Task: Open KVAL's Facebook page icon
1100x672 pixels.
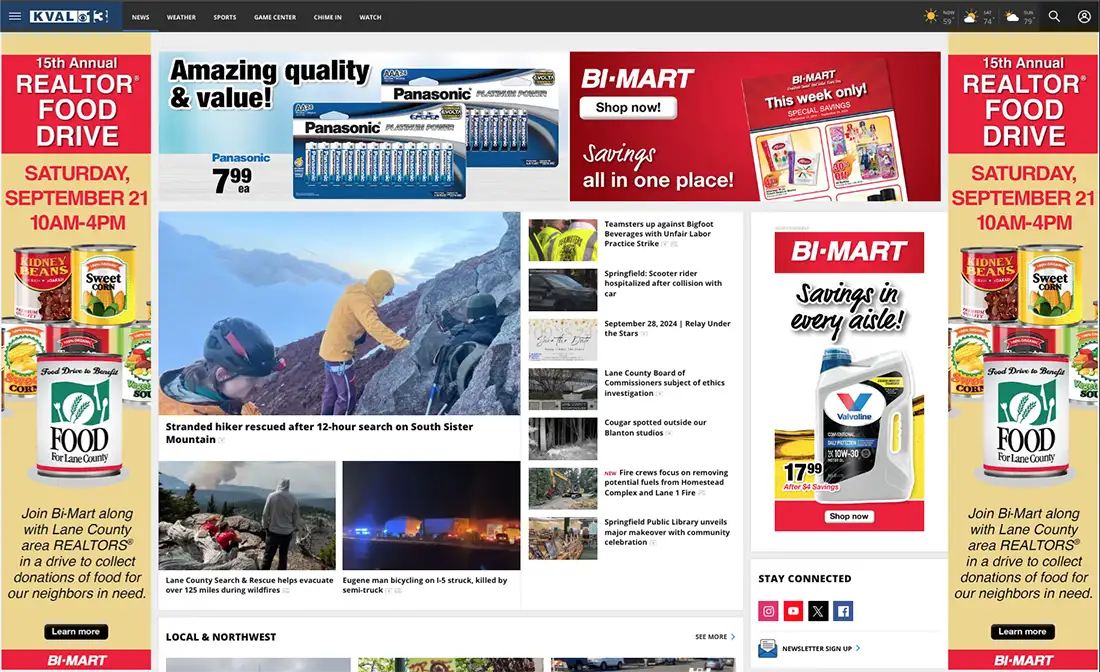Action: pyautogui.click(x=843, y=611)
